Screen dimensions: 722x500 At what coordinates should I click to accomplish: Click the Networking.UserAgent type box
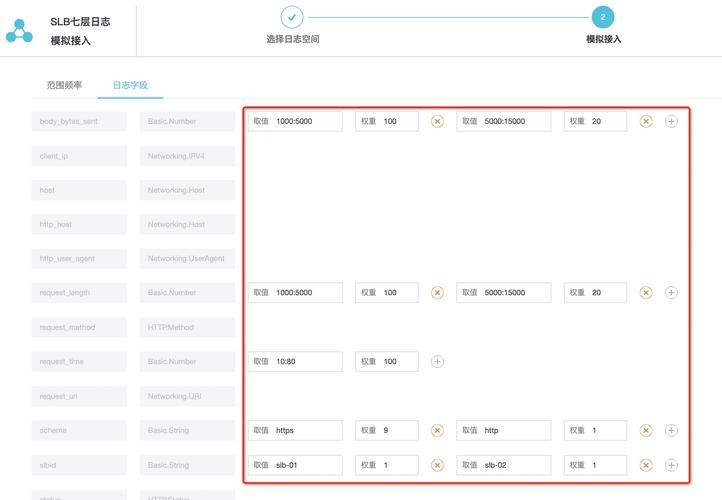(x=187, y=258)
